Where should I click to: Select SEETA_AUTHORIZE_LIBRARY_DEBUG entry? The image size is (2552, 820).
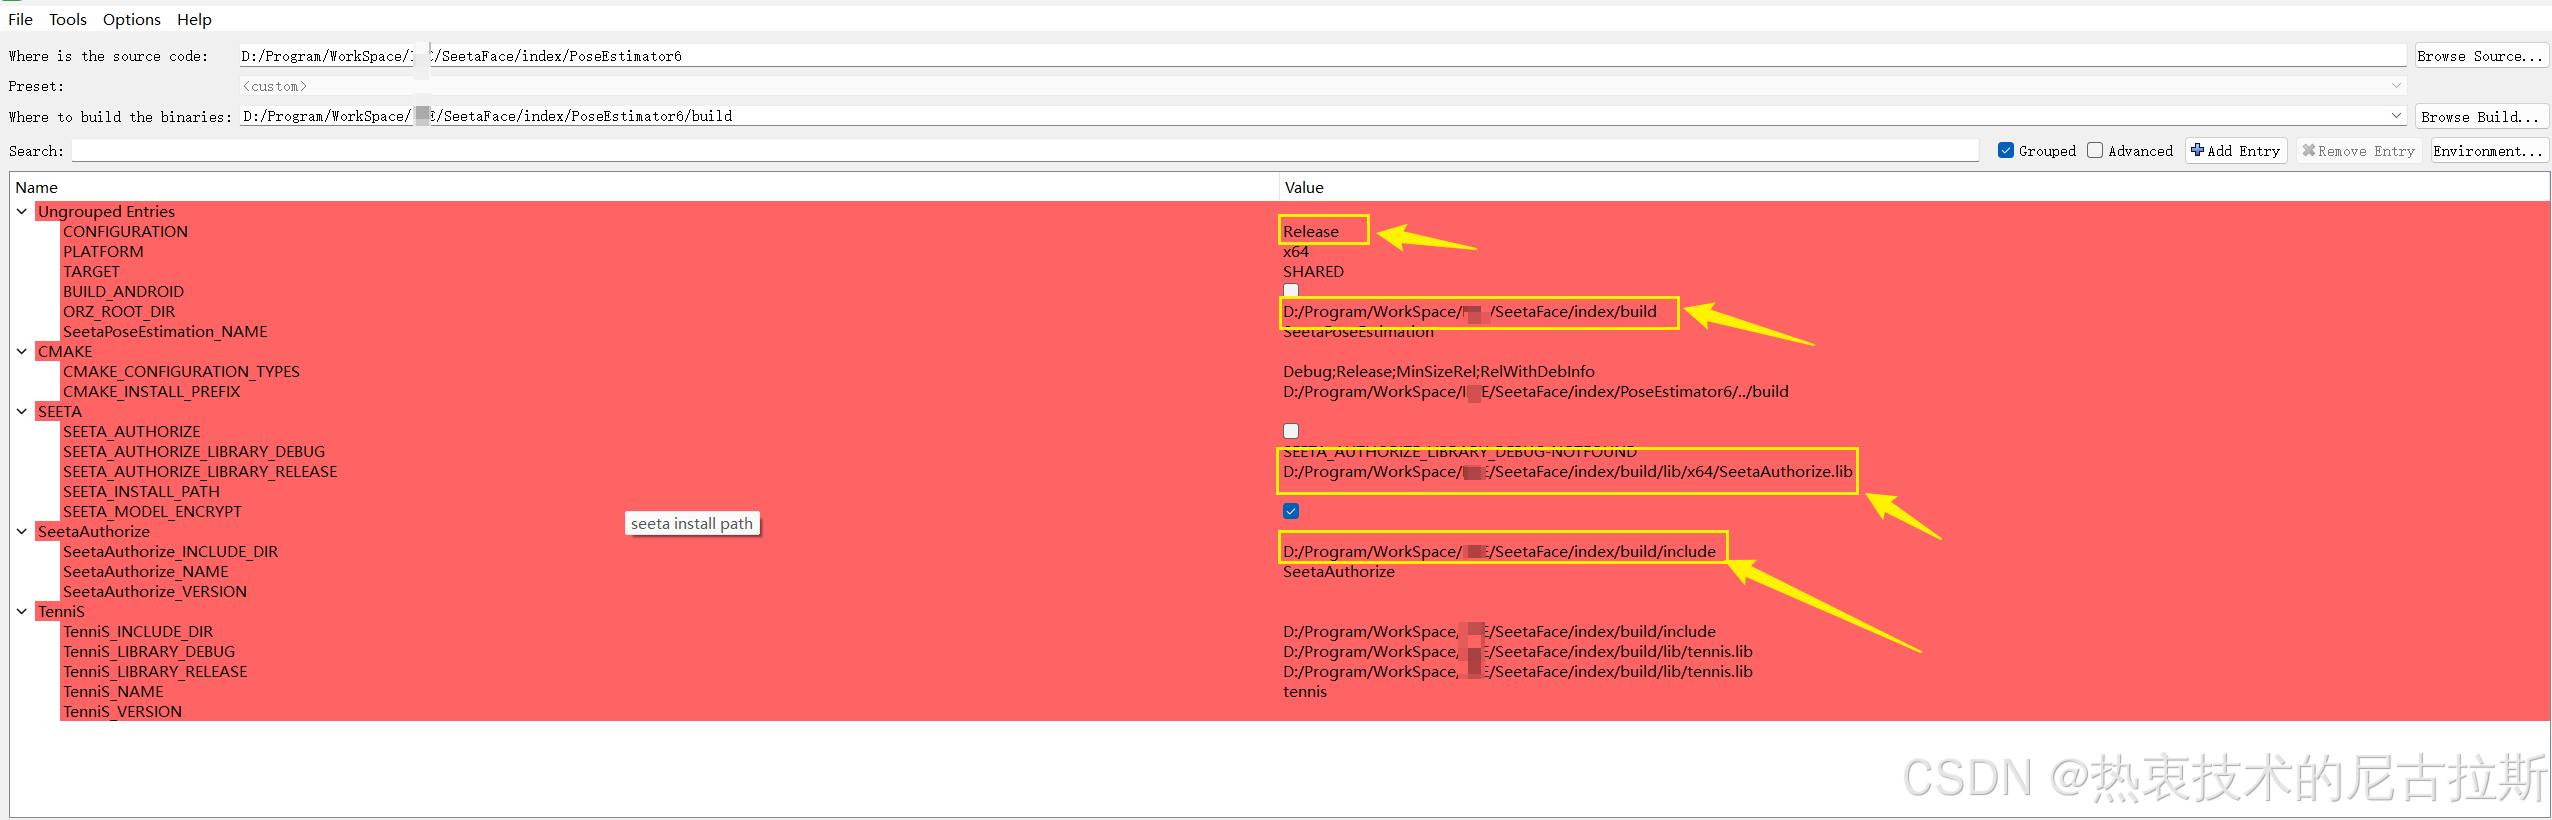194,451
